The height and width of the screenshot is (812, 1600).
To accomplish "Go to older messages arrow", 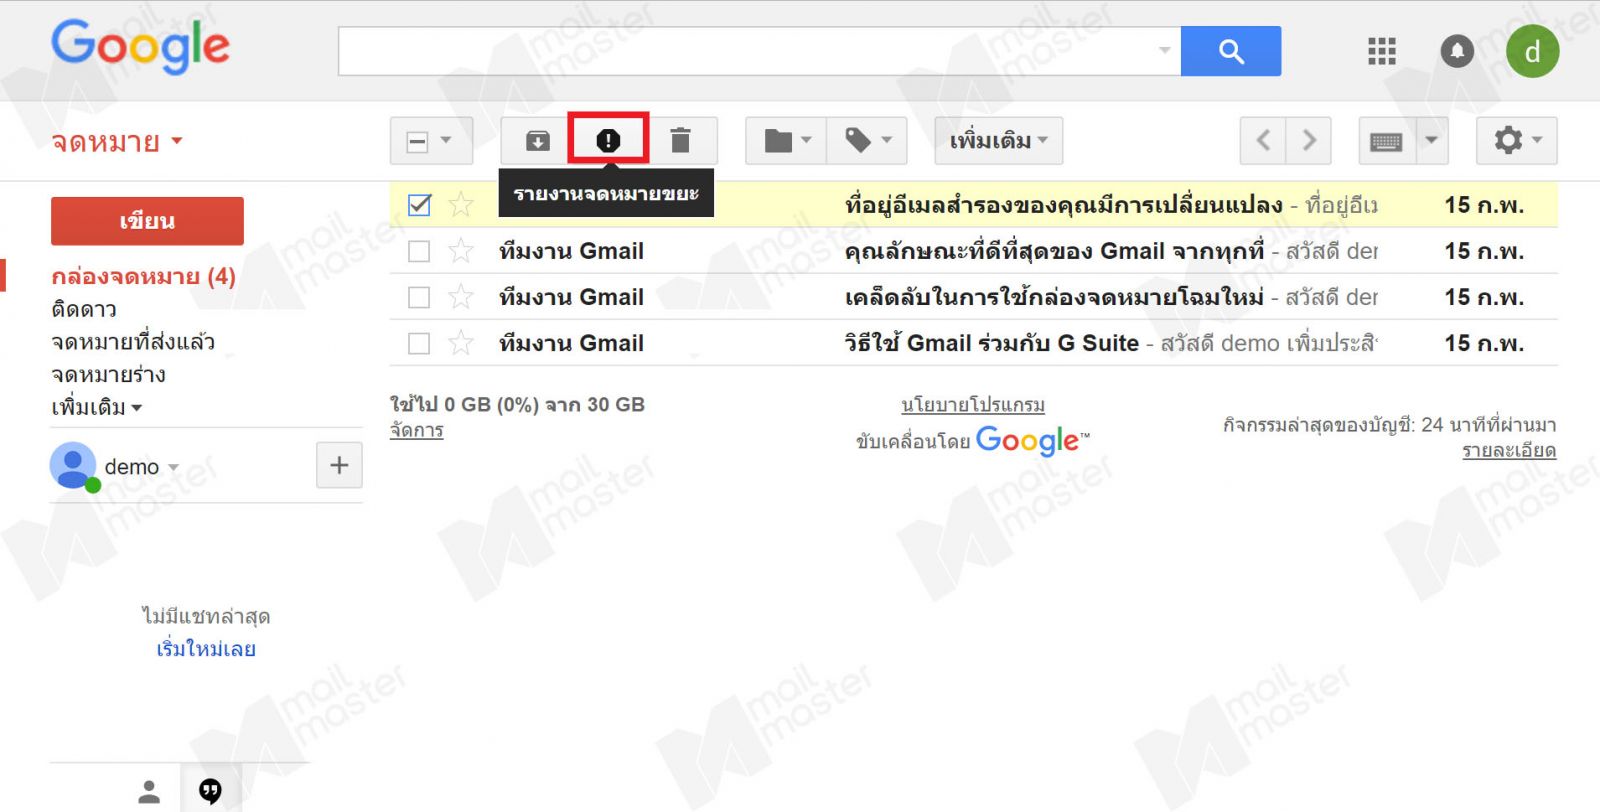I will tap(1309, 141).
